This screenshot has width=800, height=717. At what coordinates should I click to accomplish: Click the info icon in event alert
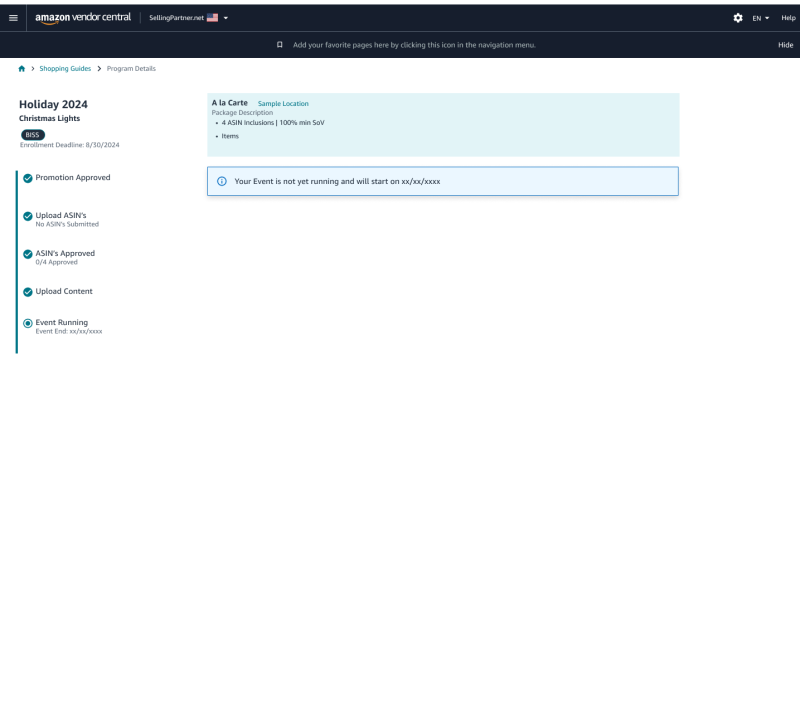[x=222, y=181]
